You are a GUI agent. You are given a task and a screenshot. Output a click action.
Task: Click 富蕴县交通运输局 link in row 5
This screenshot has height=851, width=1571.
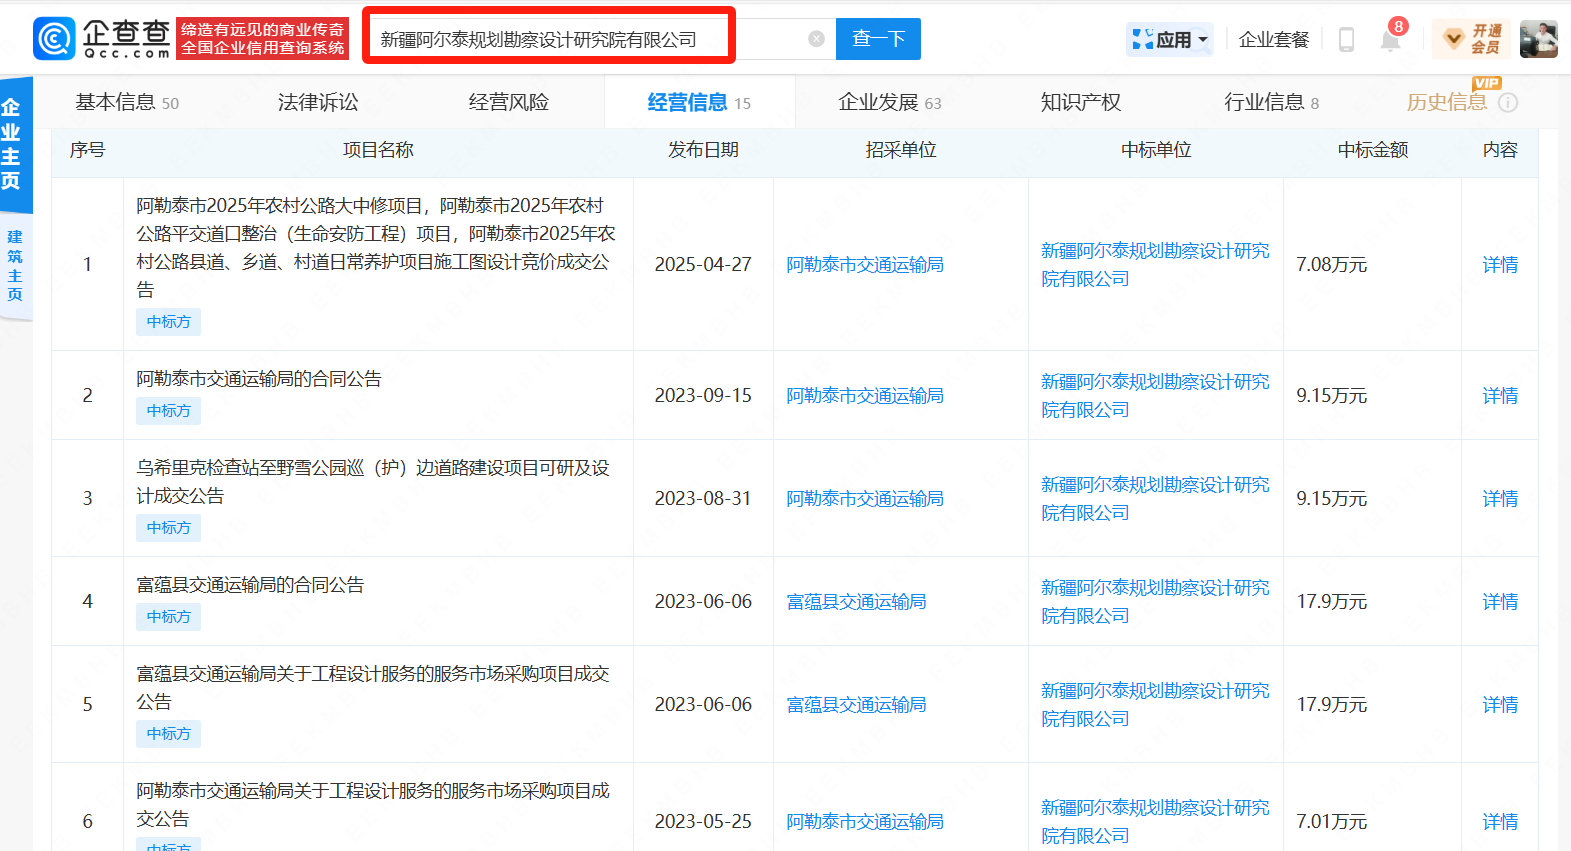click(856, 704)
